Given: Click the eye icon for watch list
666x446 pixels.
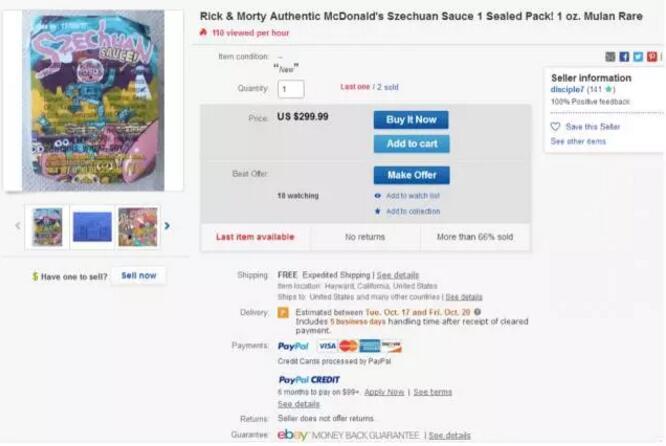Looking at the screenshot, I should pyautogui.click(x=378, y=196).
